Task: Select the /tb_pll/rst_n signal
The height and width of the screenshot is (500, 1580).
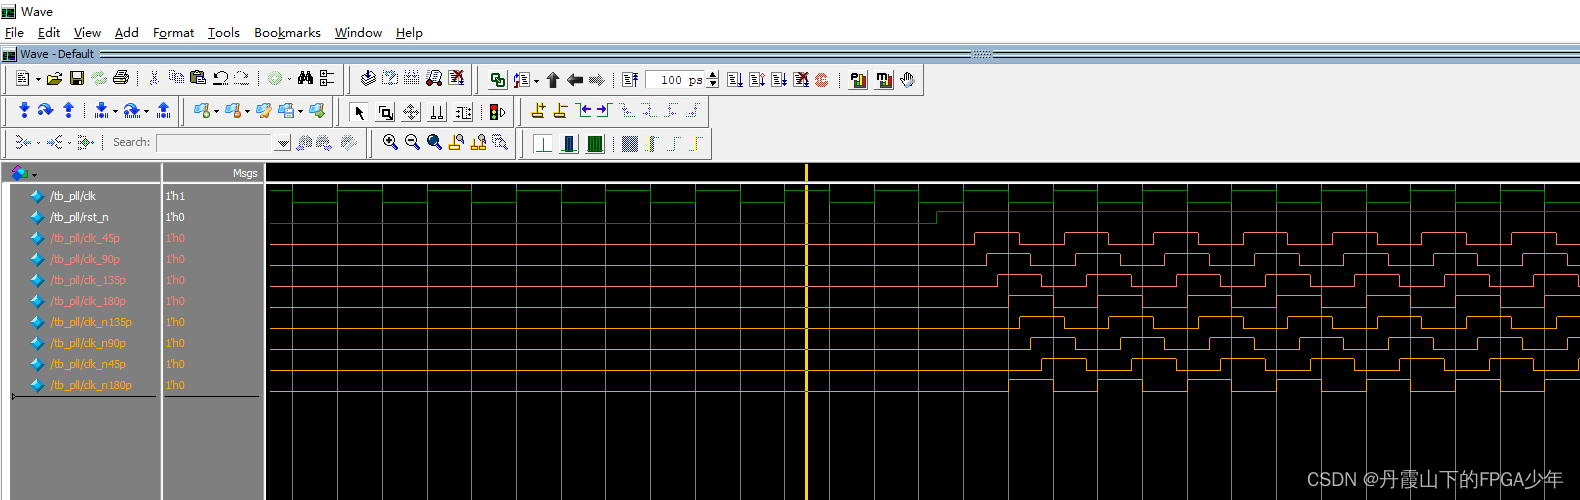Action: pyautogui.click(x=79, y=217)
